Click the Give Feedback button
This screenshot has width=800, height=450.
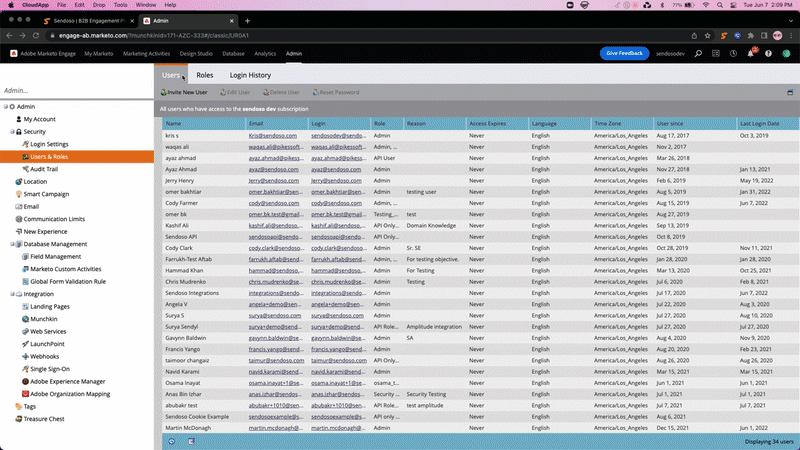point(624,53)
